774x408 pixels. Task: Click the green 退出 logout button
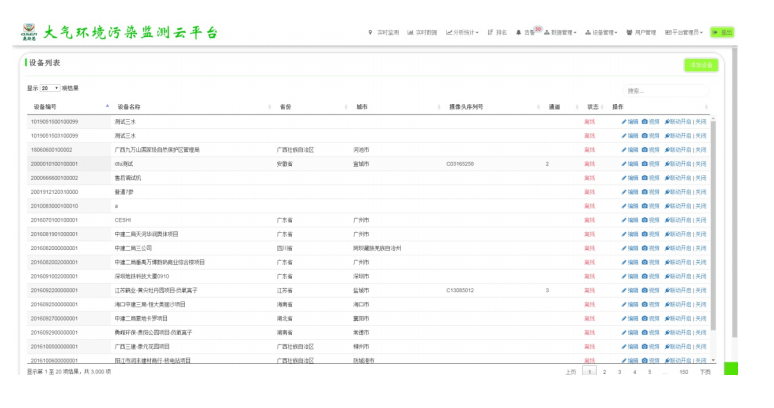[x=722, y=32]
